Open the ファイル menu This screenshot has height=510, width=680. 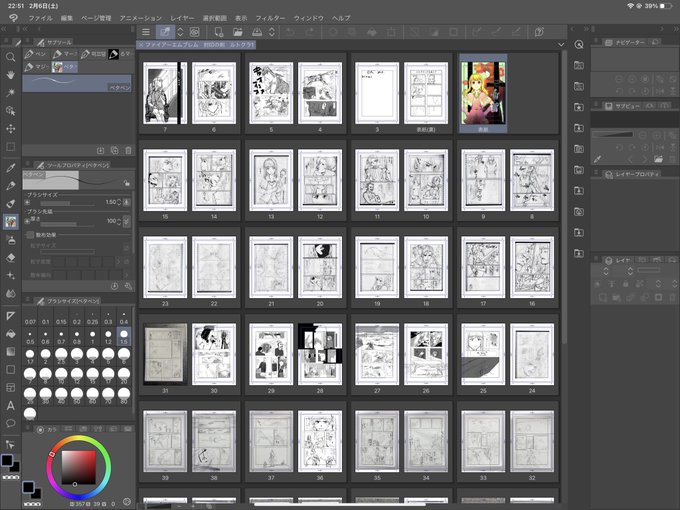(40, 18)
